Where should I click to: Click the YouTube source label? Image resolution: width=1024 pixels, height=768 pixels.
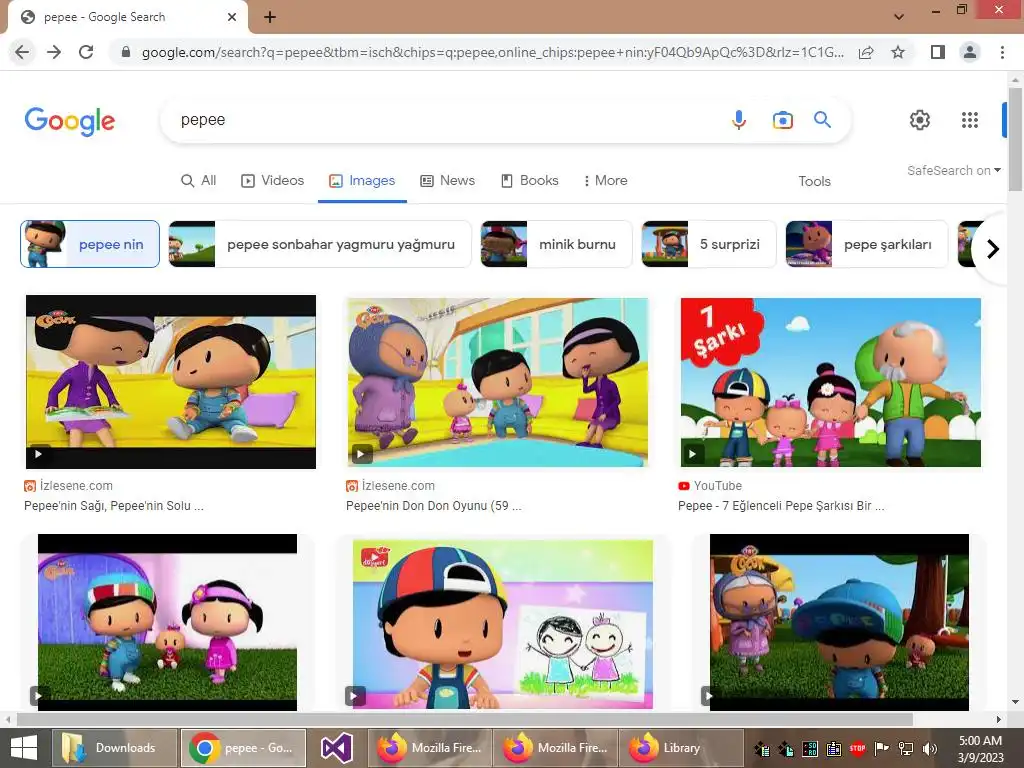tap(718, 486)
